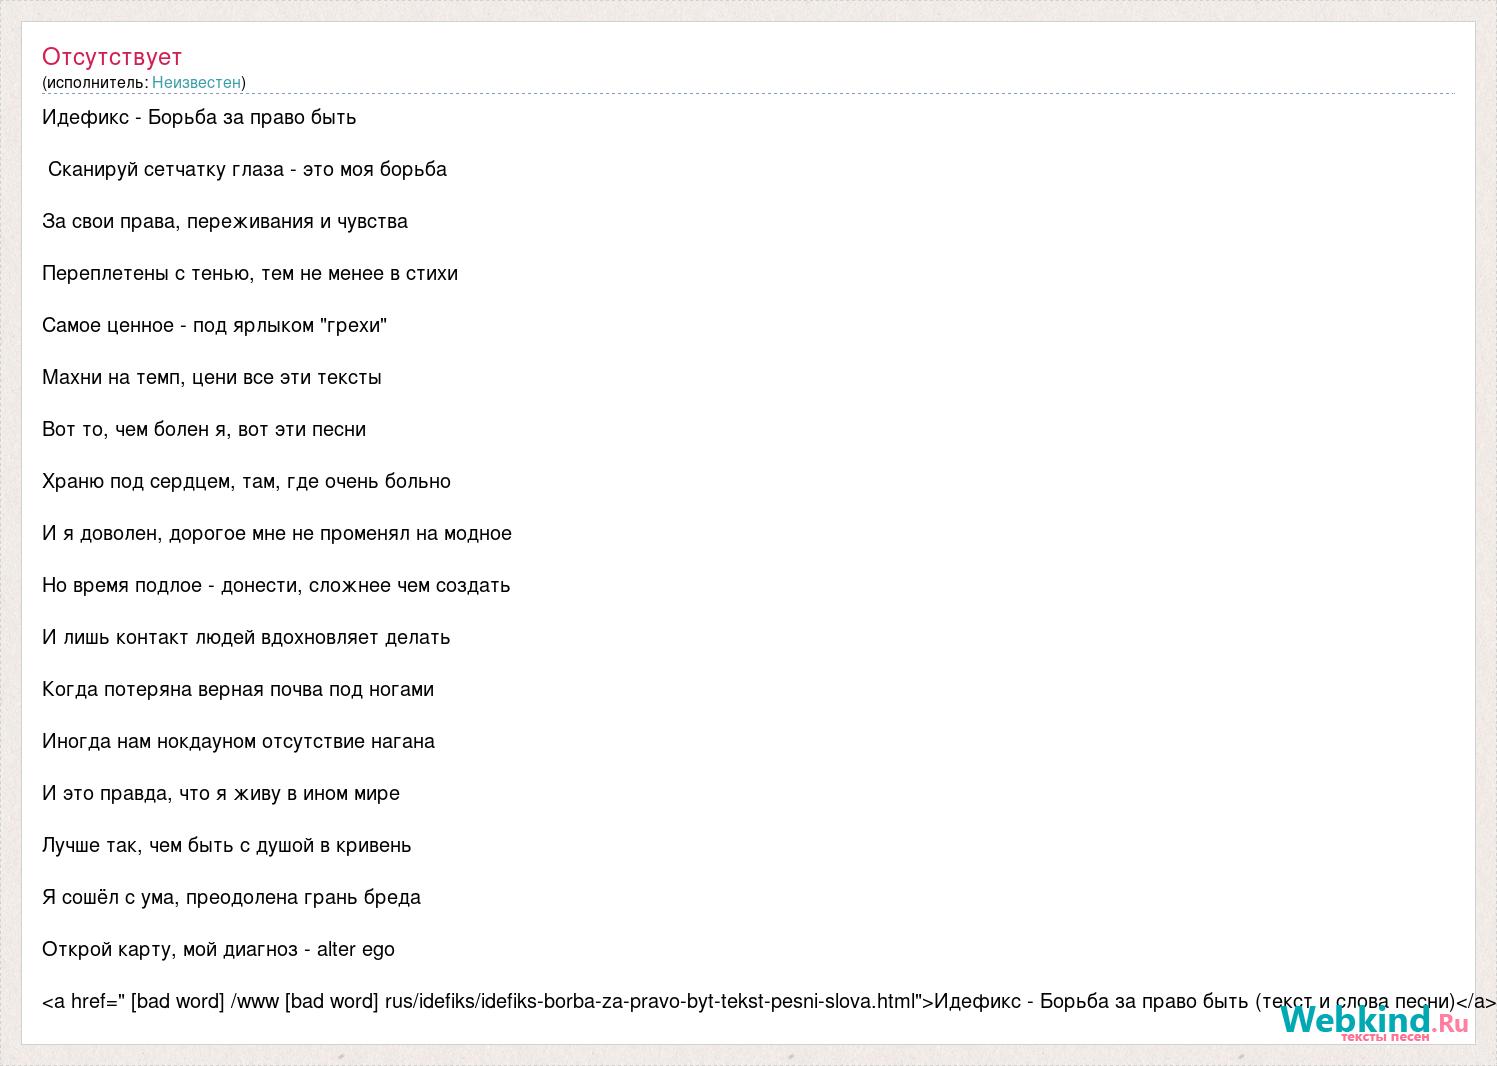The image size is (1497, 1066).
Task: Click lyric 'Сканируй сетчатку глаза - это моя борьба'
Action: 247,169
